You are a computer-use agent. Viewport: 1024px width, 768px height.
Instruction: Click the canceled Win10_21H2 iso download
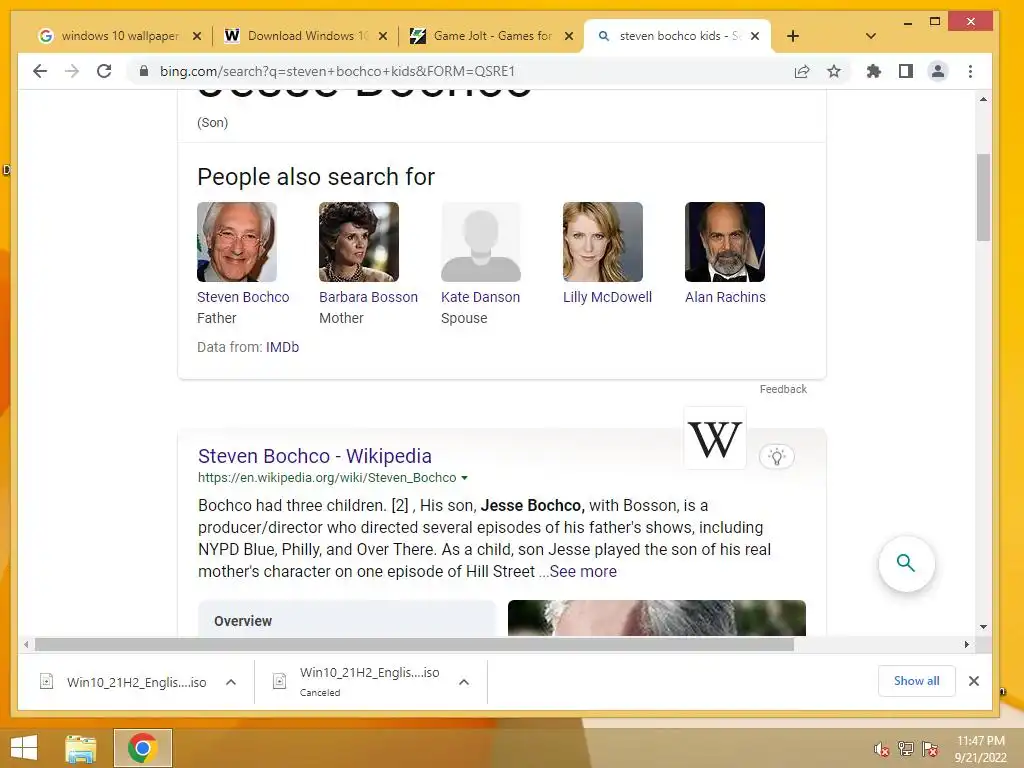[357, 682]
